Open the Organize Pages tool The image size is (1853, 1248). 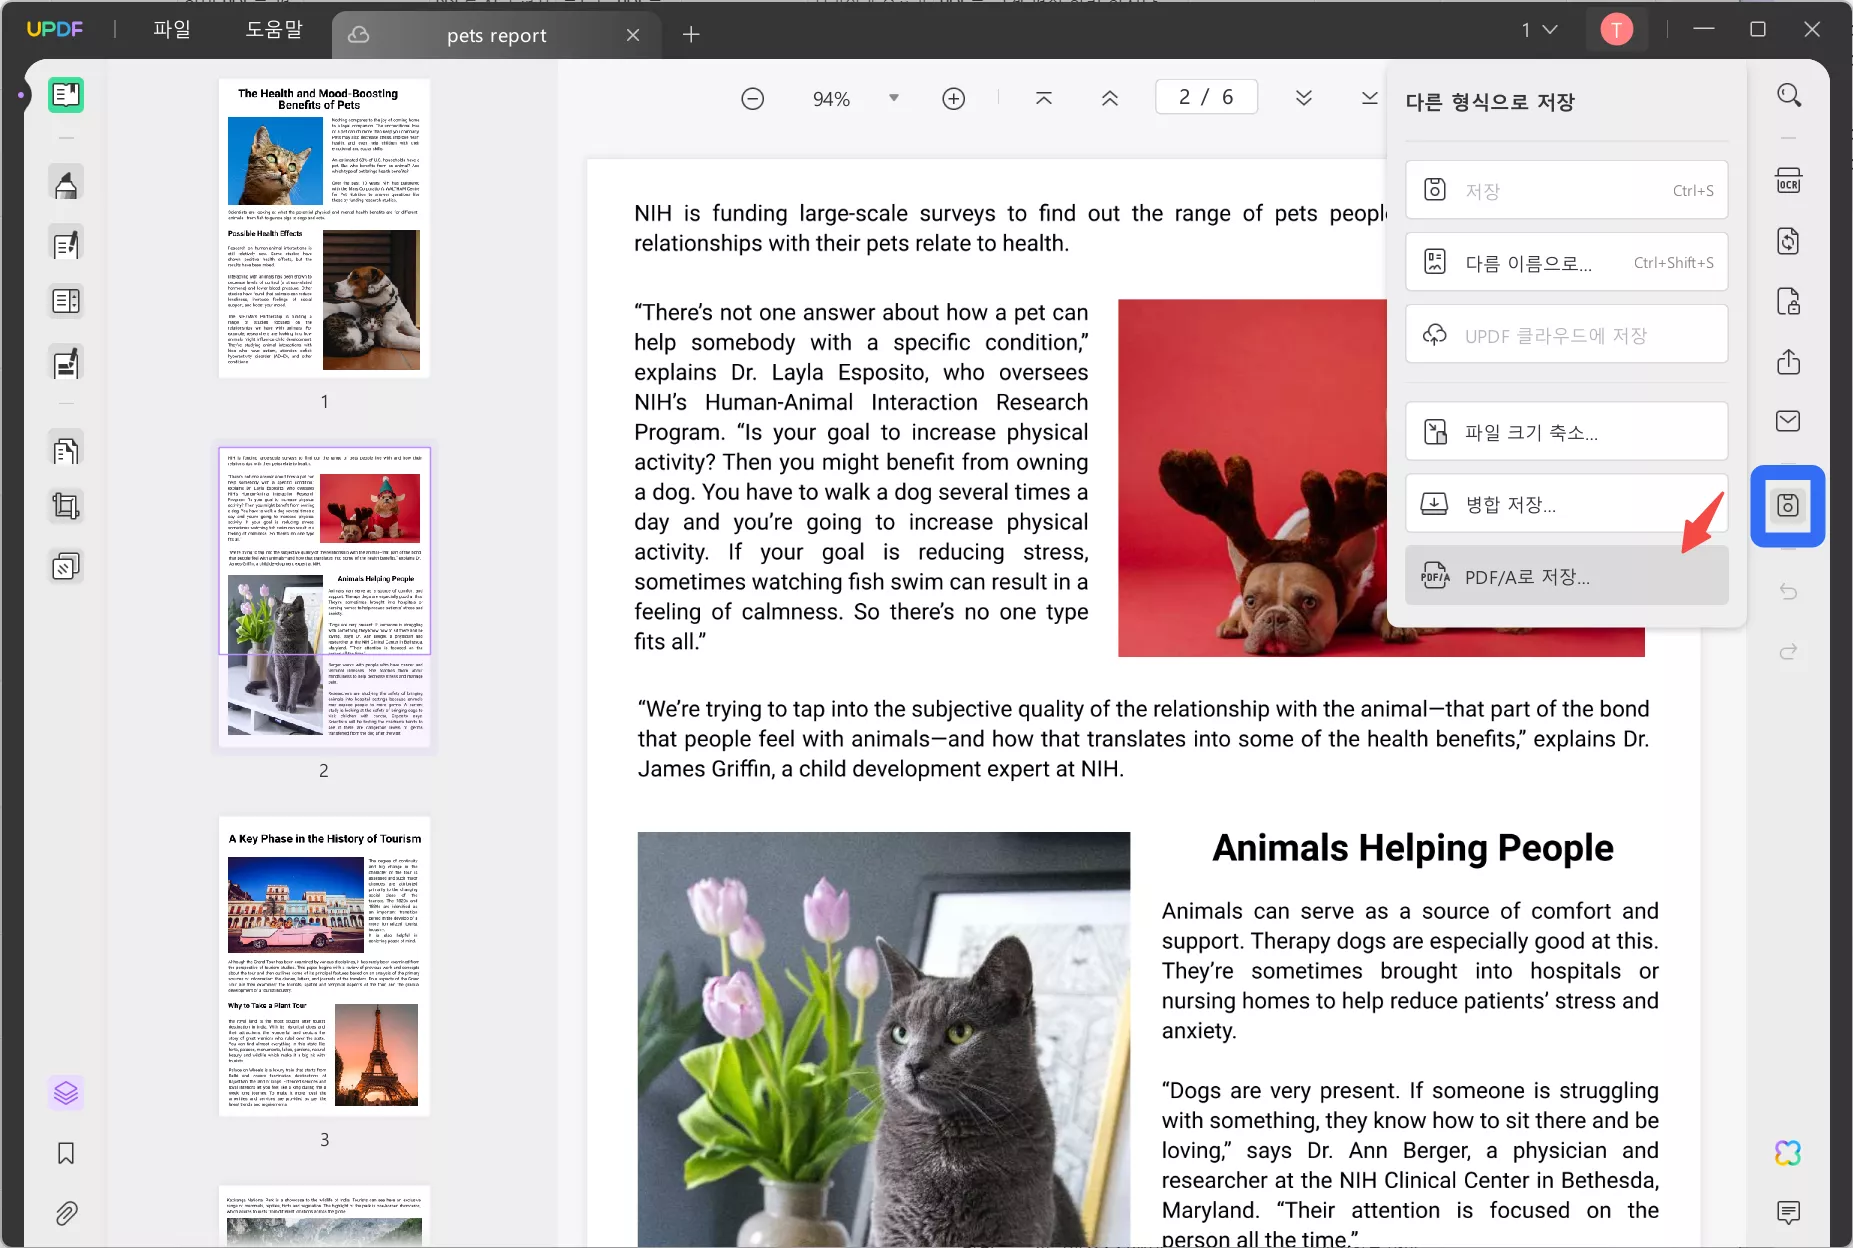point(66,451)
